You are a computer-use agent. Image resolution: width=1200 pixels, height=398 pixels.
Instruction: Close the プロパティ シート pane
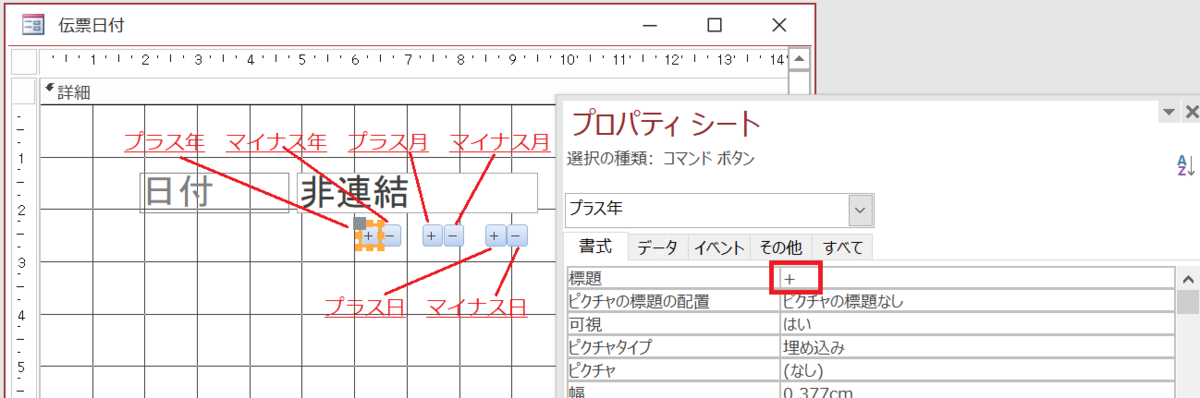[x=1190, y=112]
